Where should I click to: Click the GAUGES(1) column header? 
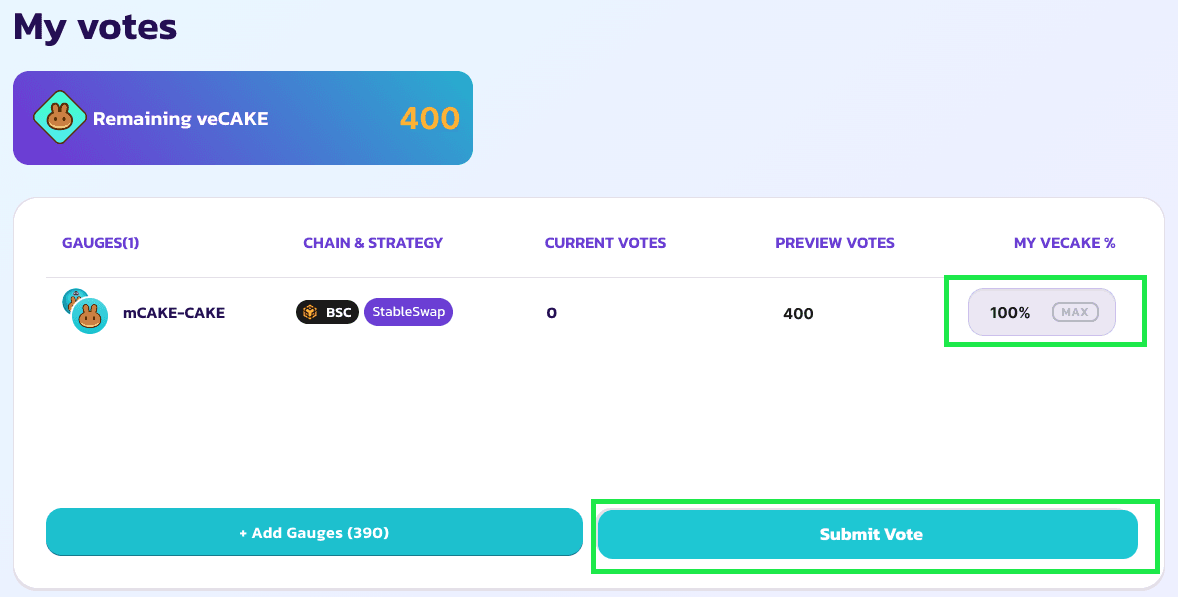[101, 243]
